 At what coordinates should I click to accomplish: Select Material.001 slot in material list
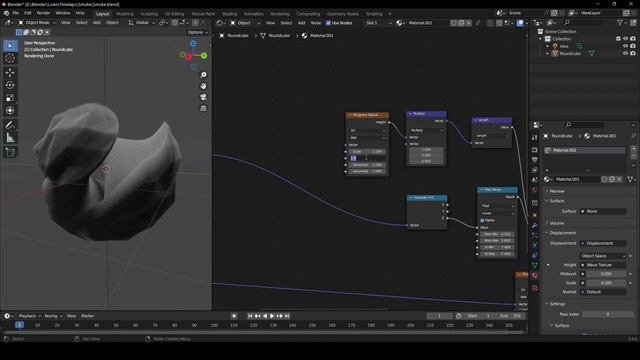tap(584, 150)
